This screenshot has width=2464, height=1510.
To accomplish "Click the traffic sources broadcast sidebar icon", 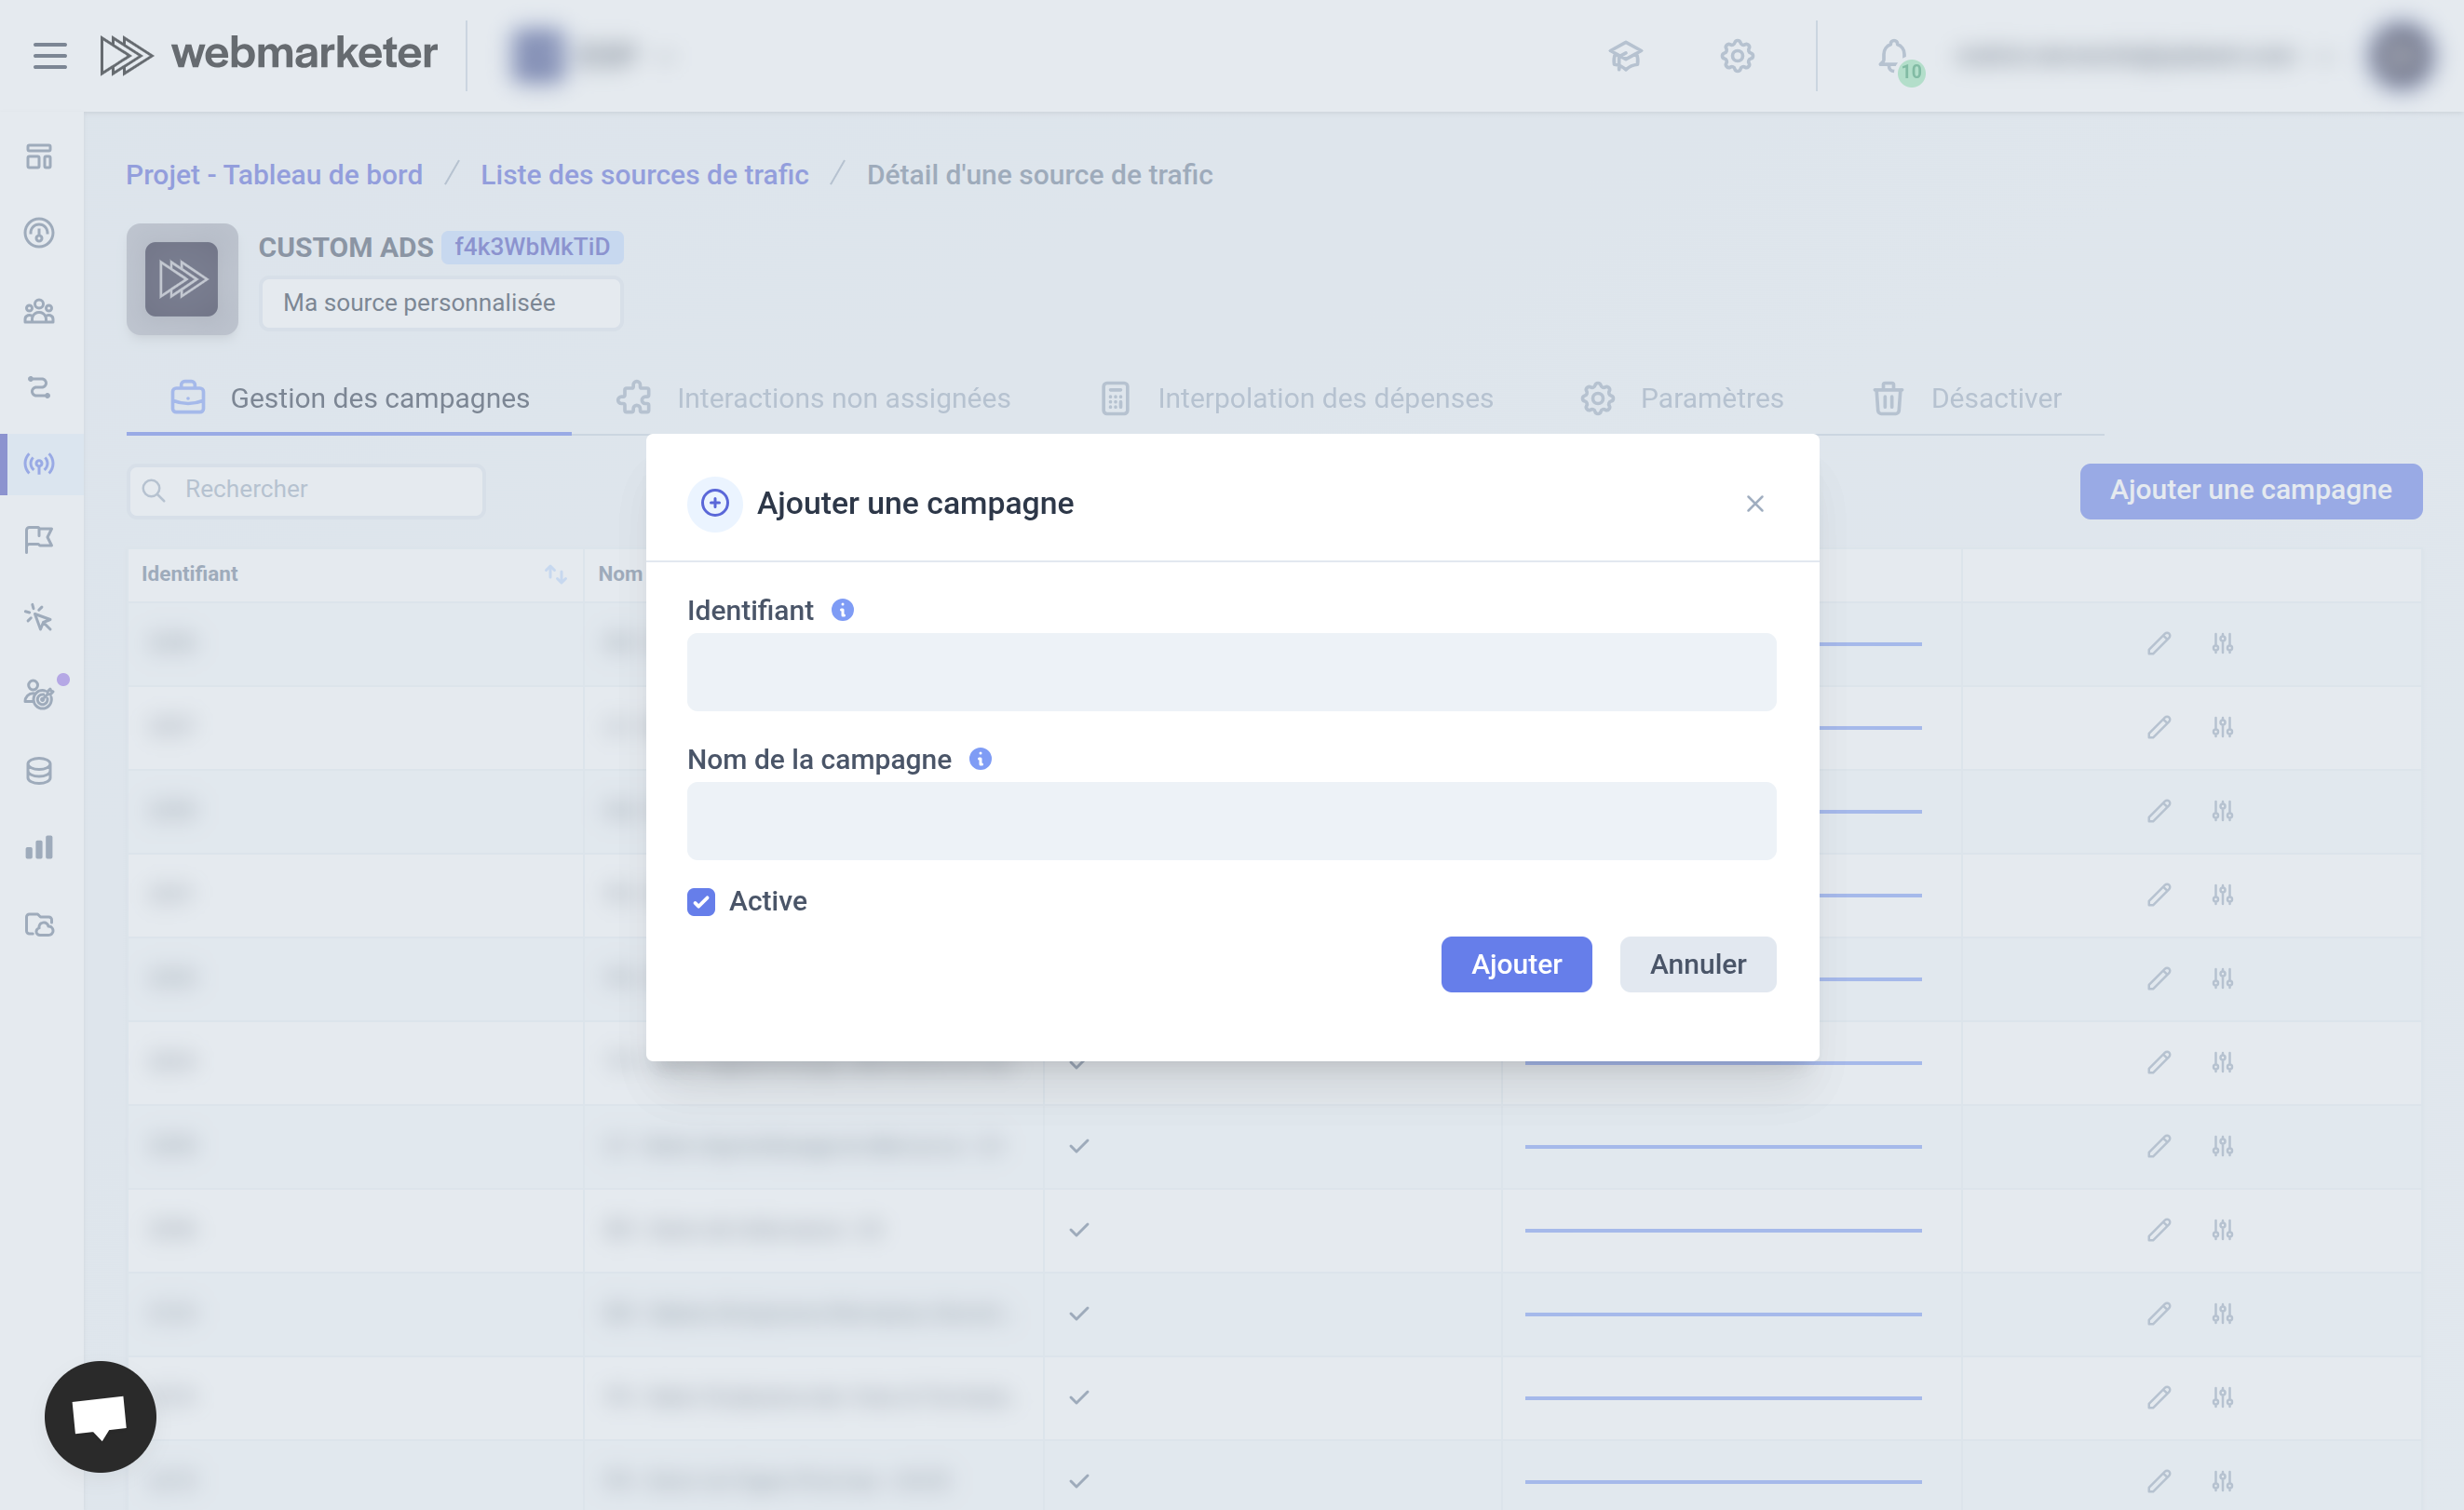I will (39, 464).
